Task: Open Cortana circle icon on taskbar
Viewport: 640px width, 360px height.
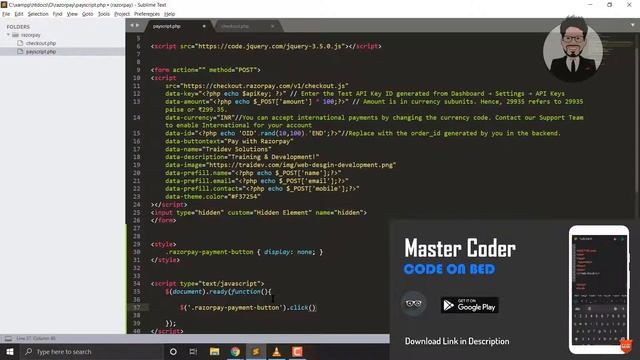Action: point(173,351)
